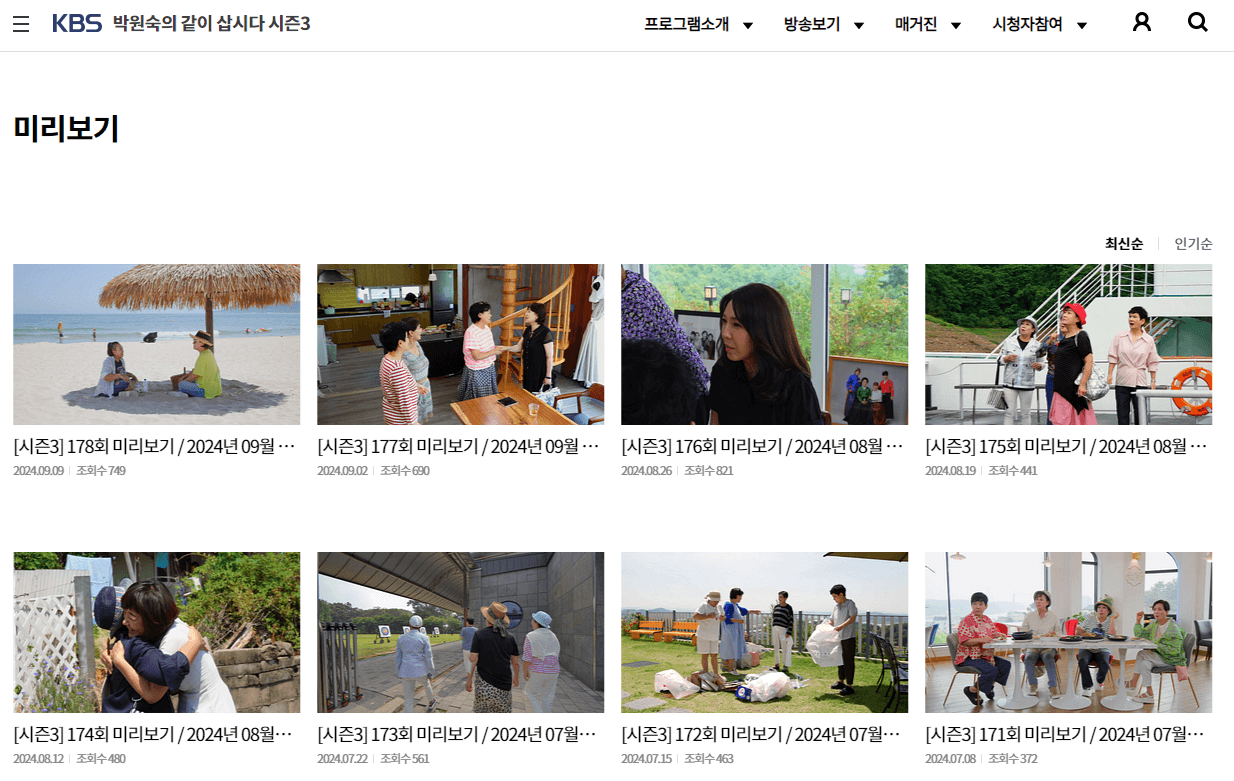Open the 174회 hugging thumbnail
1234x781 pixels.
click(156, 632)
